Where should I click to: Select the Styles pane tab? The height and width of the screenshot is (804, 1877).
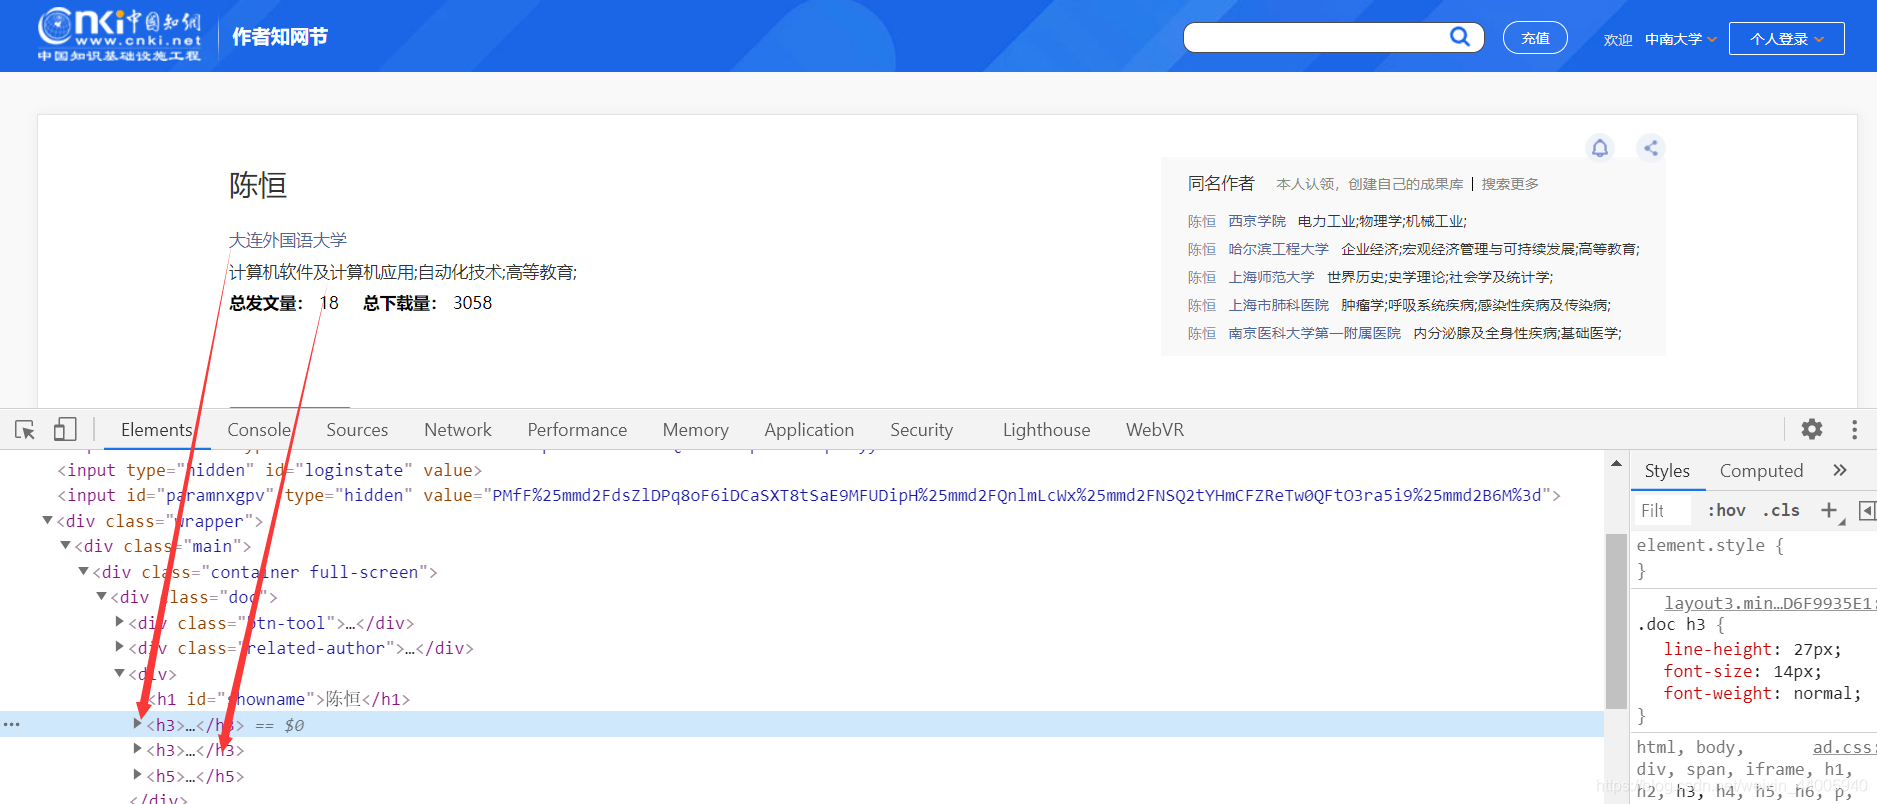1667,470
